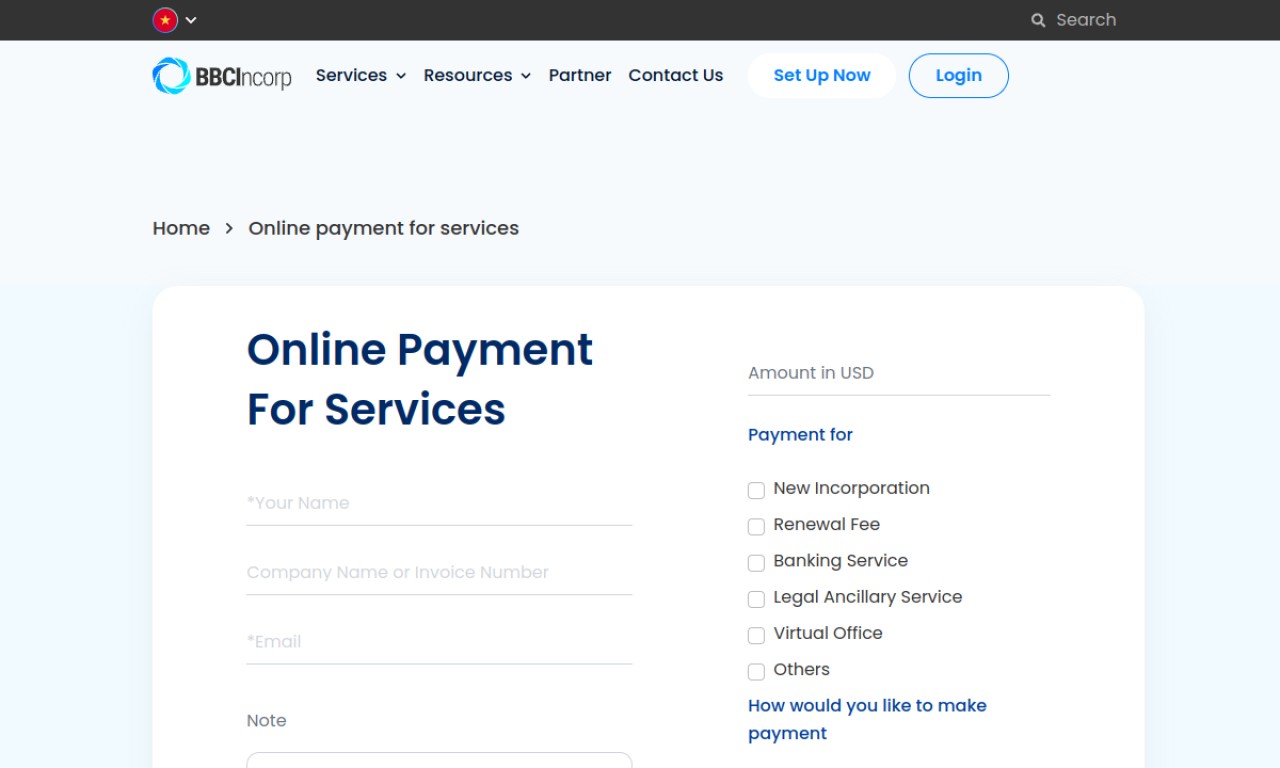This screenshot has height=768, width=1280.
Task: Toggle the Virtual Office checkbox
Action: click(x=756, y=635)
